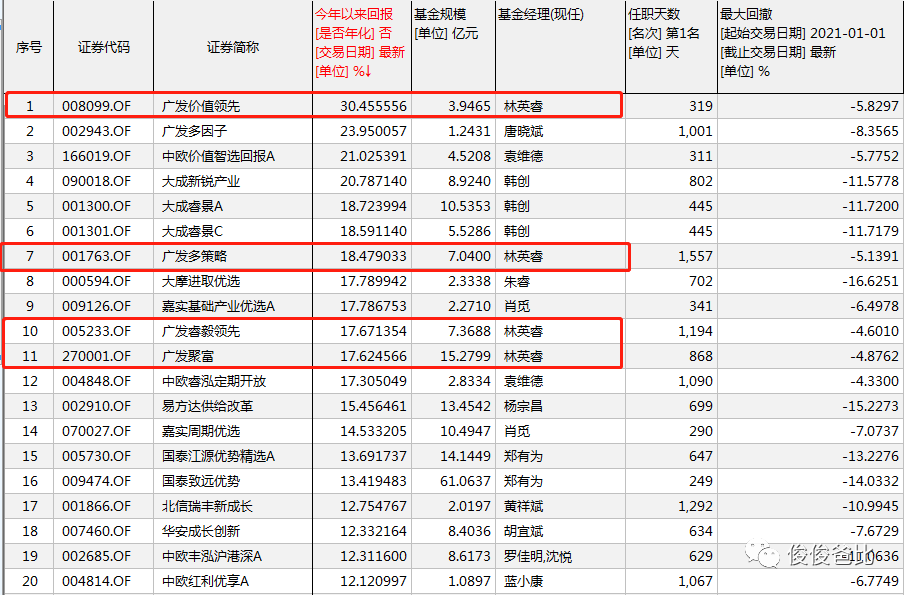Select security code 001301.OF
Viewport: 904px width, 595px height.
[x=96, y=231]
